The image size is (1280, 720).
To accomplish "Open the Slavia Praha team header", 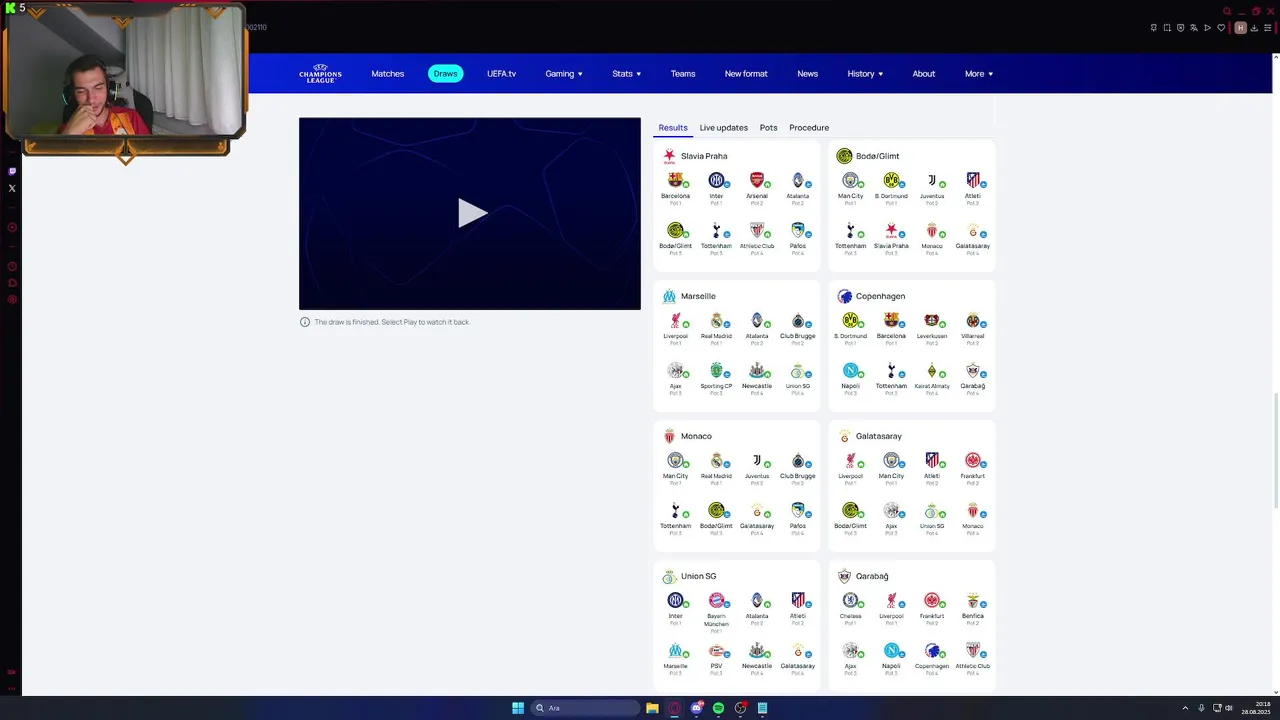I will click(x=696, y=156).
